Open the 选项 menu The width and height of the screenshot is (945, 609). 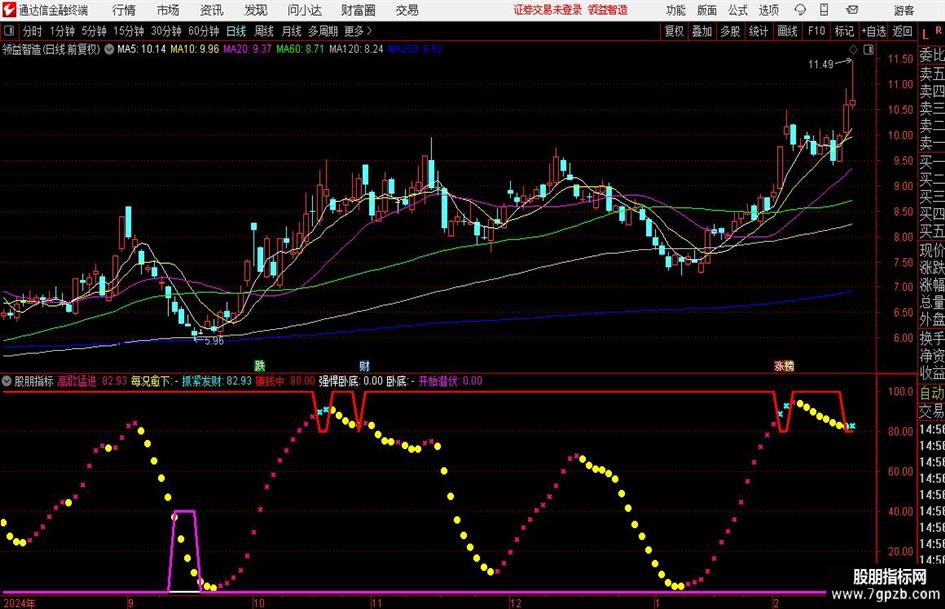coord(768,10)
